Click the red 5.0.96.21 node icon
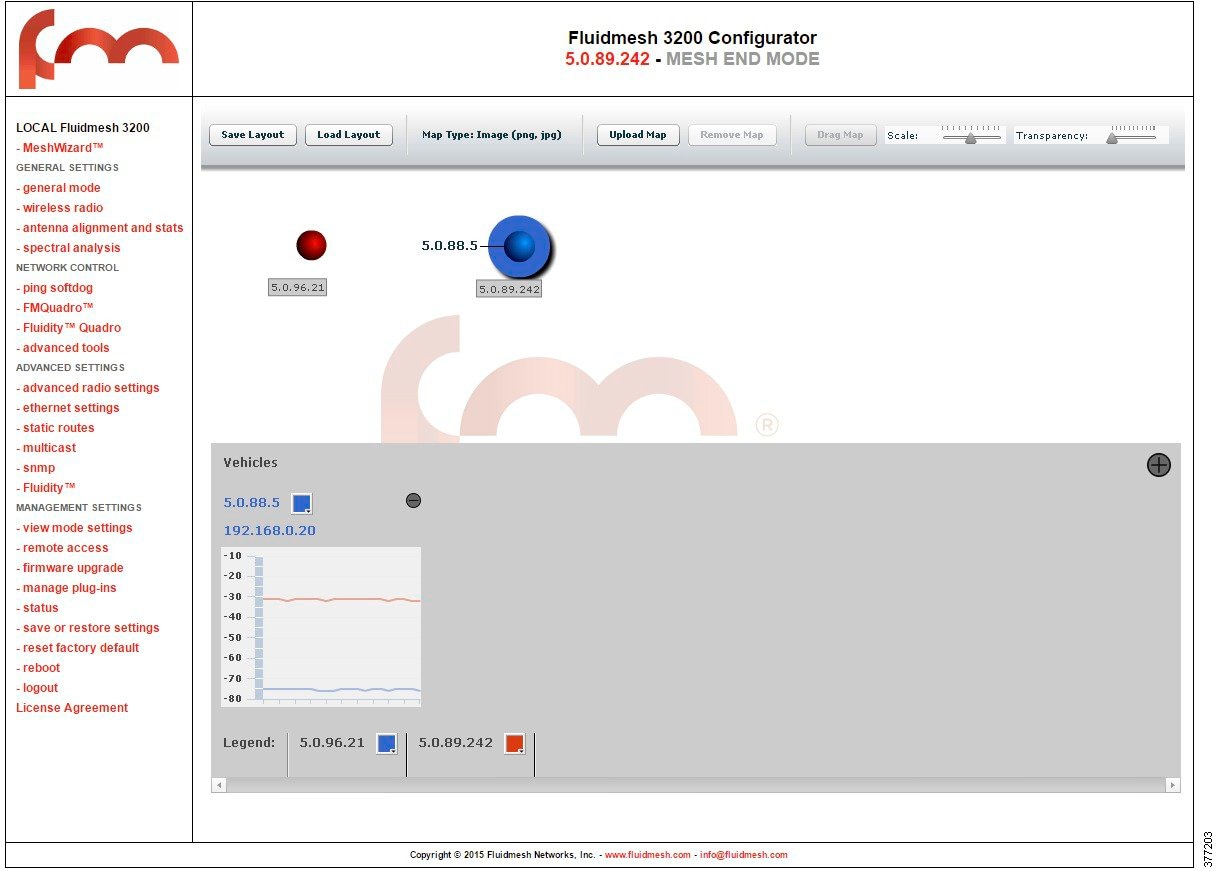This screenshot has height=871, width=1219. pos(311,245)
